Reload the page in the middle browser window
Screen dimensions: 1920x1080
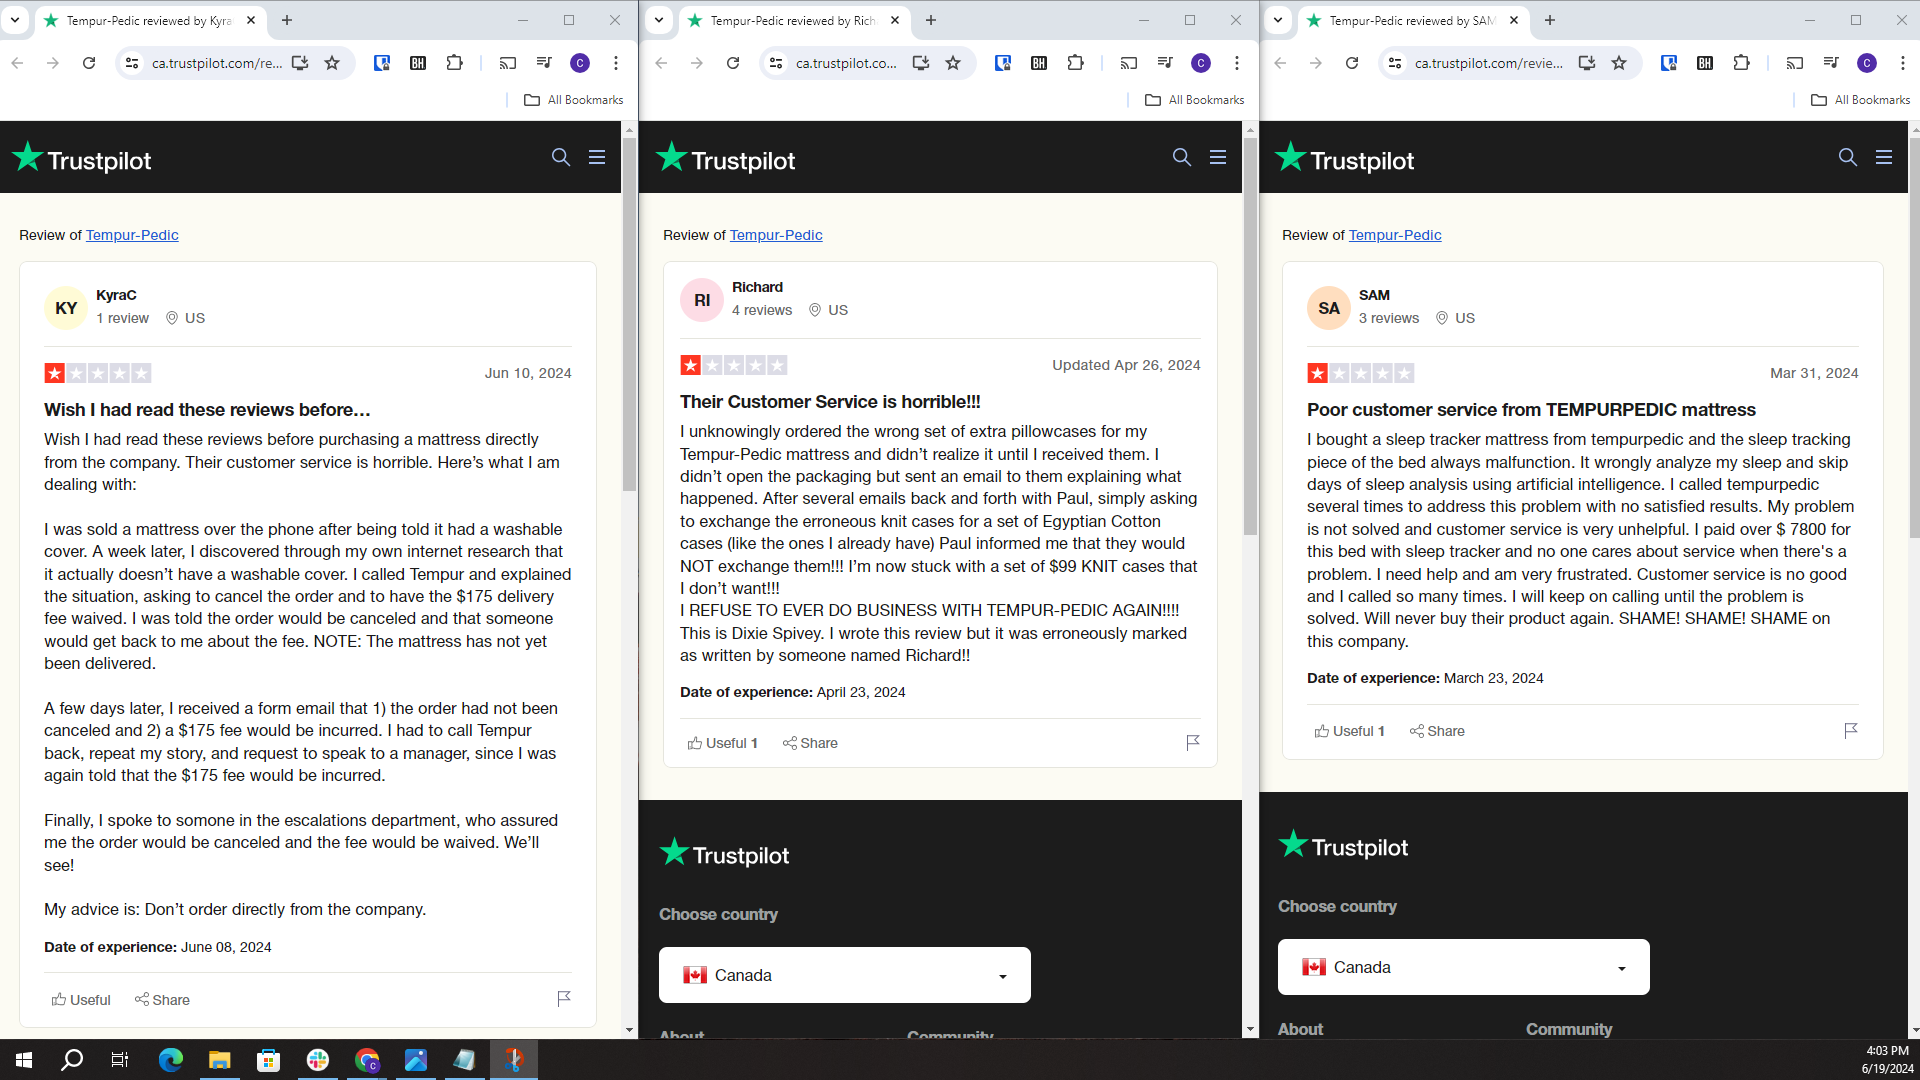[x=733, y=63]
